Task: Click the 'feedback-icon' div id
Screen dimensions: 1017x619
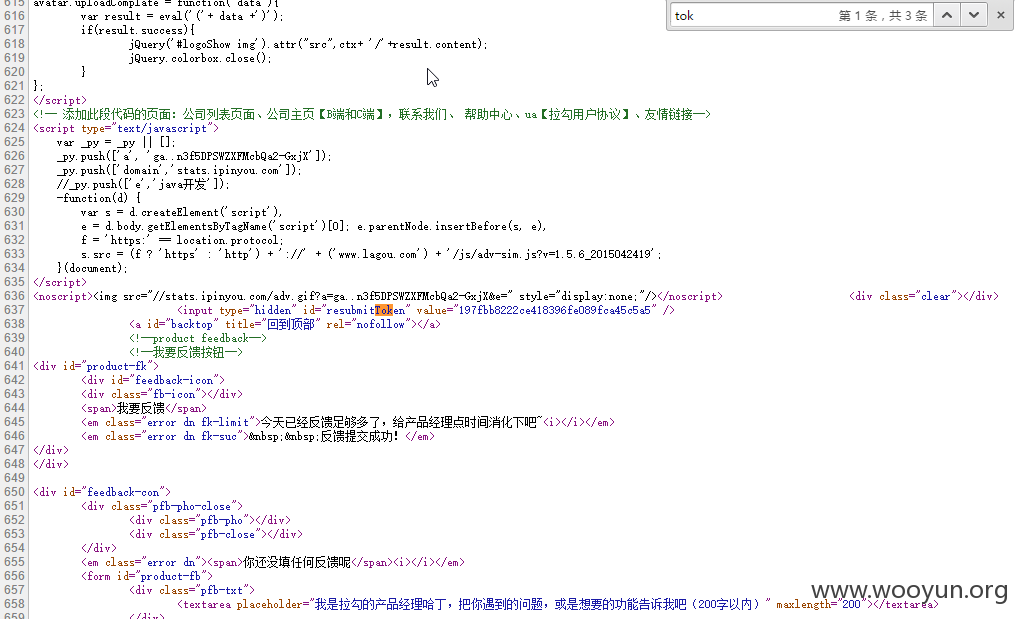Action: point(174,380)
